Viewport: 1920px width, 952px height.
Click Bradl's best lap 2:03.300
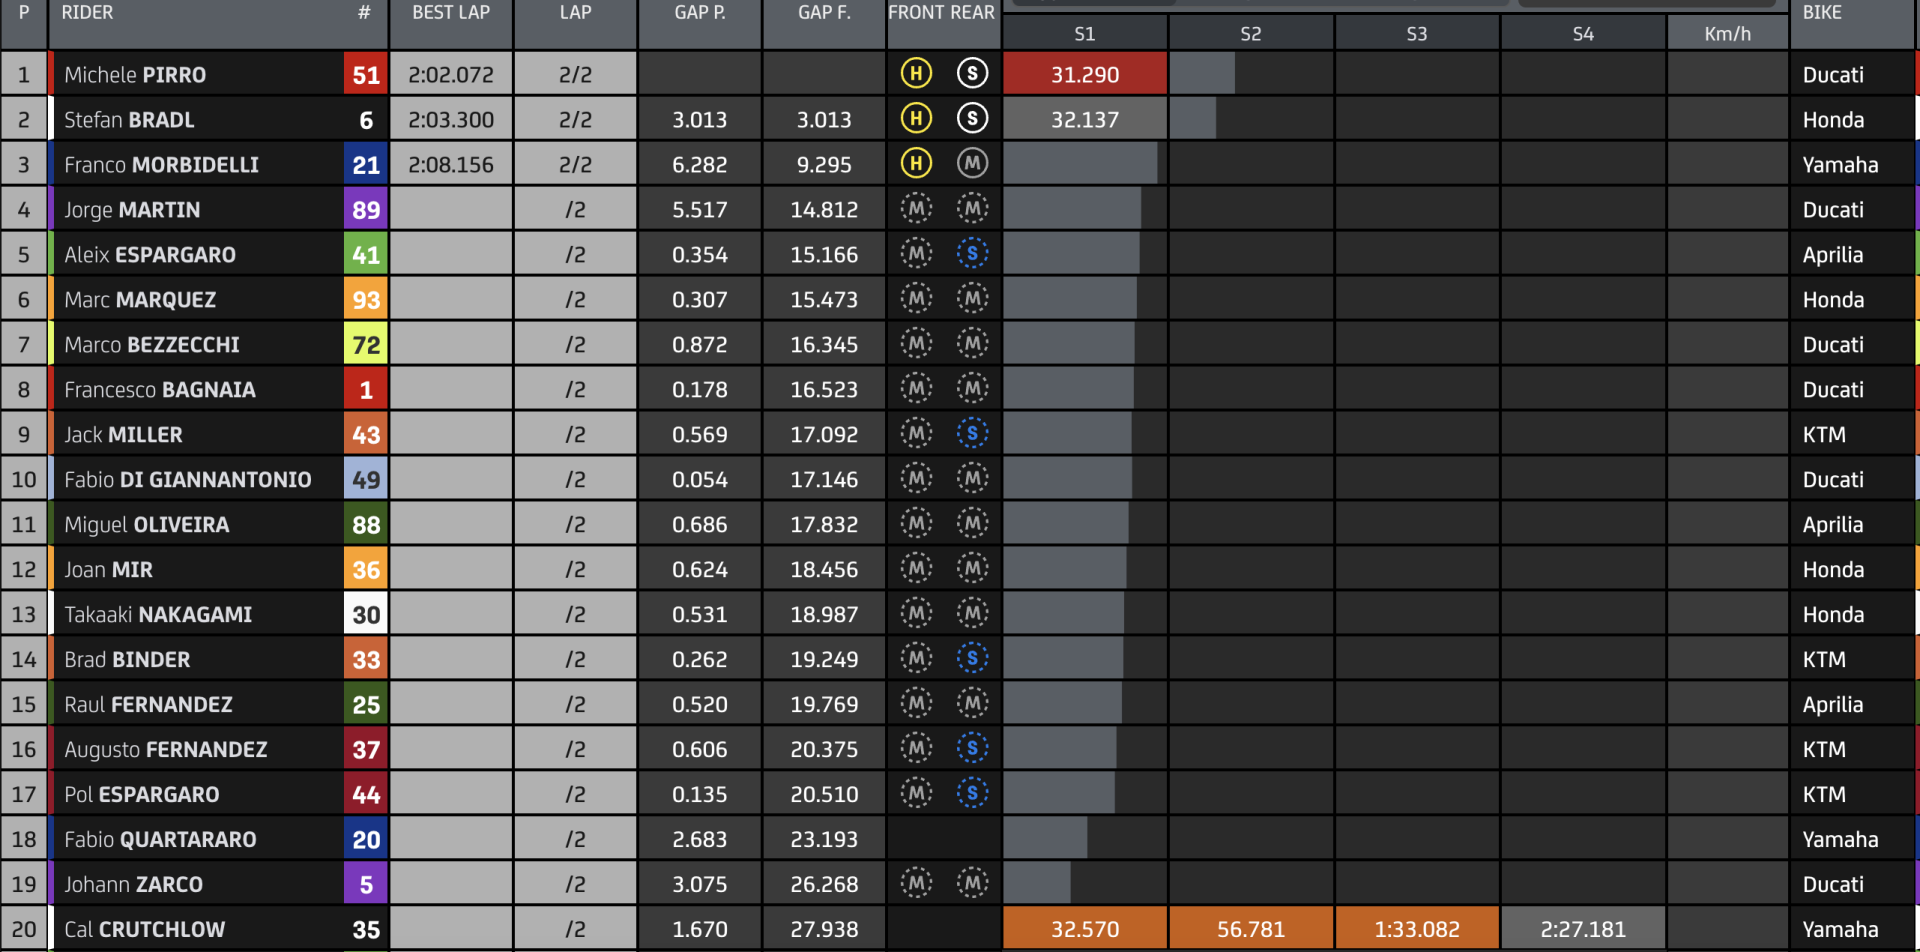point(451,120)
